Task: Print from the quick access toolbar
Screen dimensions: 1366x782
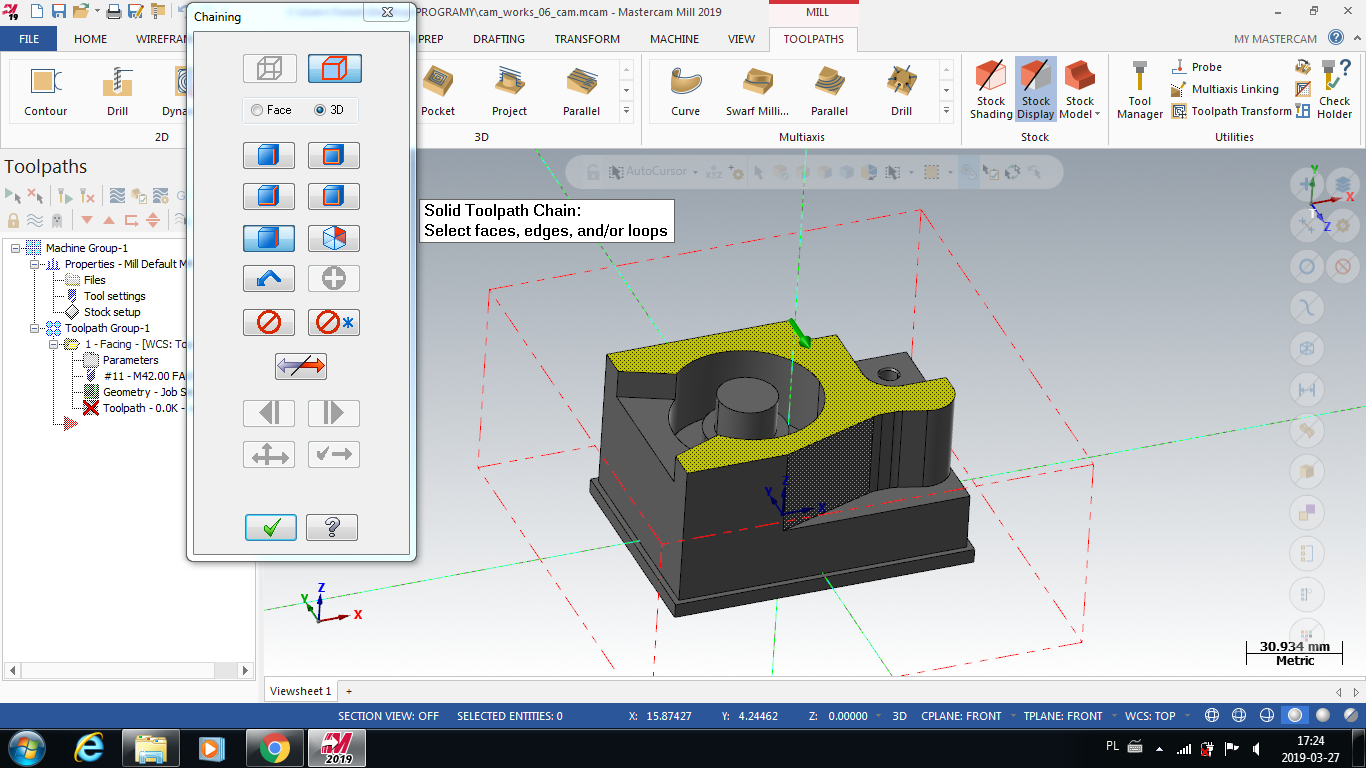Action: [113, 11]
